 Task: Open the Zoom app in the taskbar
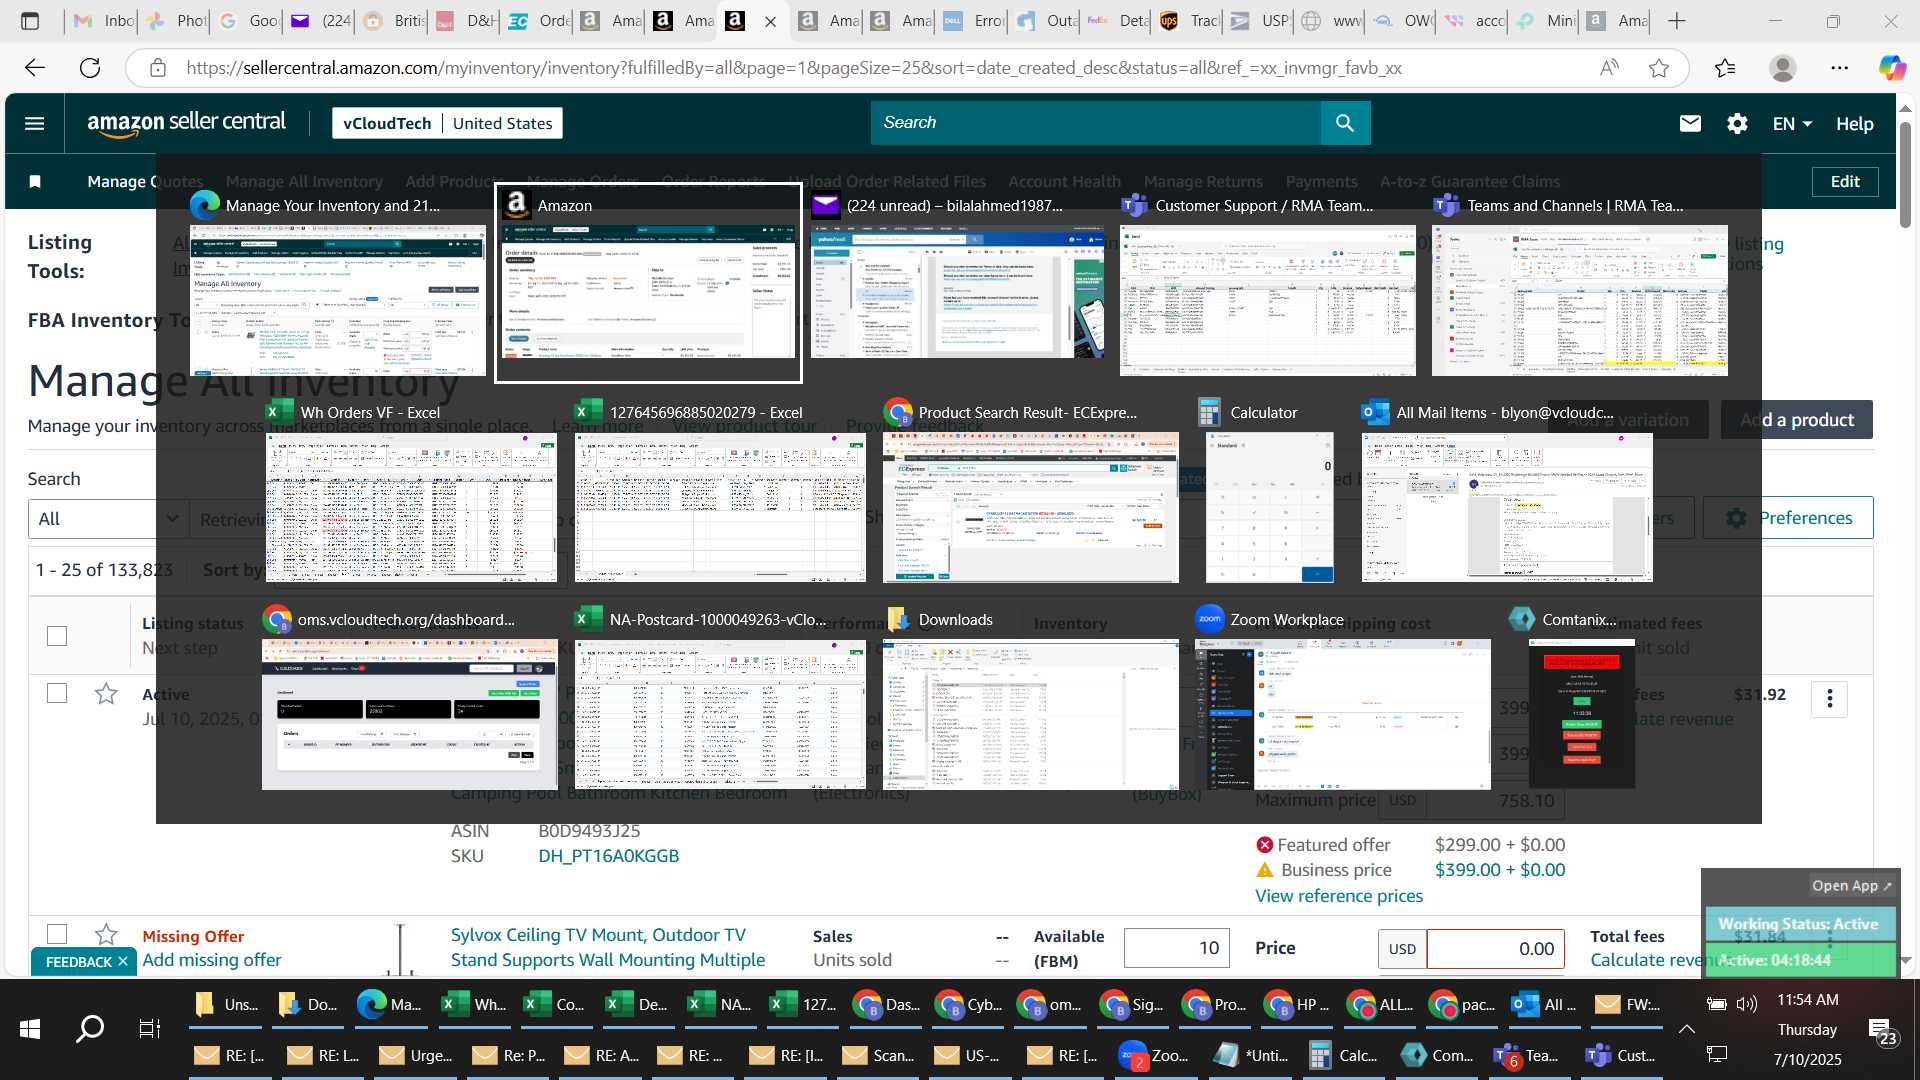coord(1155,1055)
